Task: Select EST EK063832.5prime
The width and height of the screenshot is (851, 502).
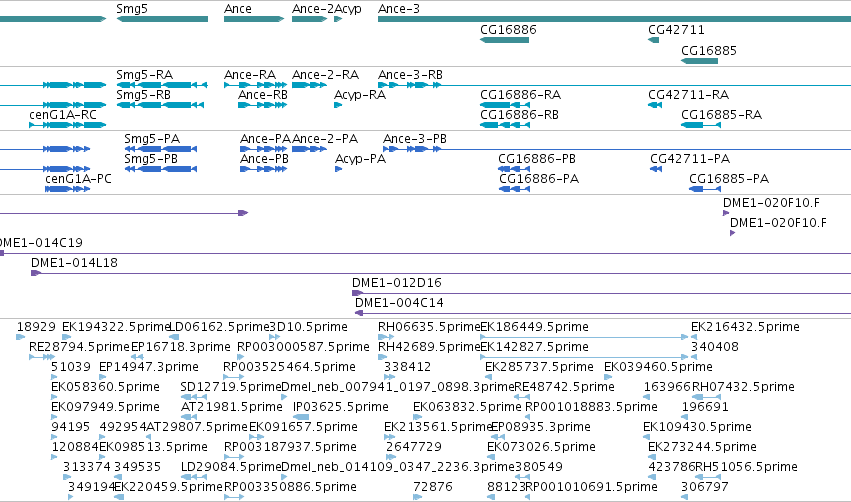Action: coord(467,407)
